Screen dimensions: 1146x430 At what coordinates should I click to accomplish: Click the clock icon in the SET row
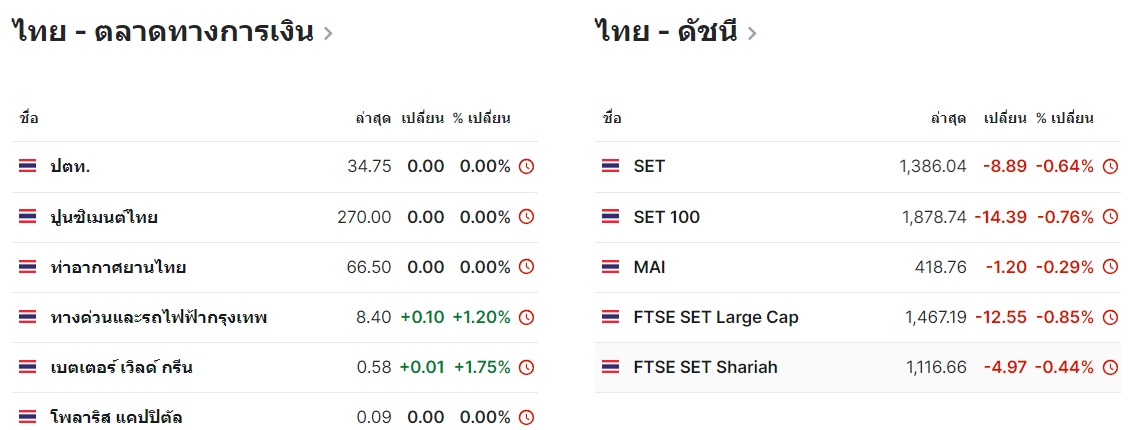[x=1110, y=167]
